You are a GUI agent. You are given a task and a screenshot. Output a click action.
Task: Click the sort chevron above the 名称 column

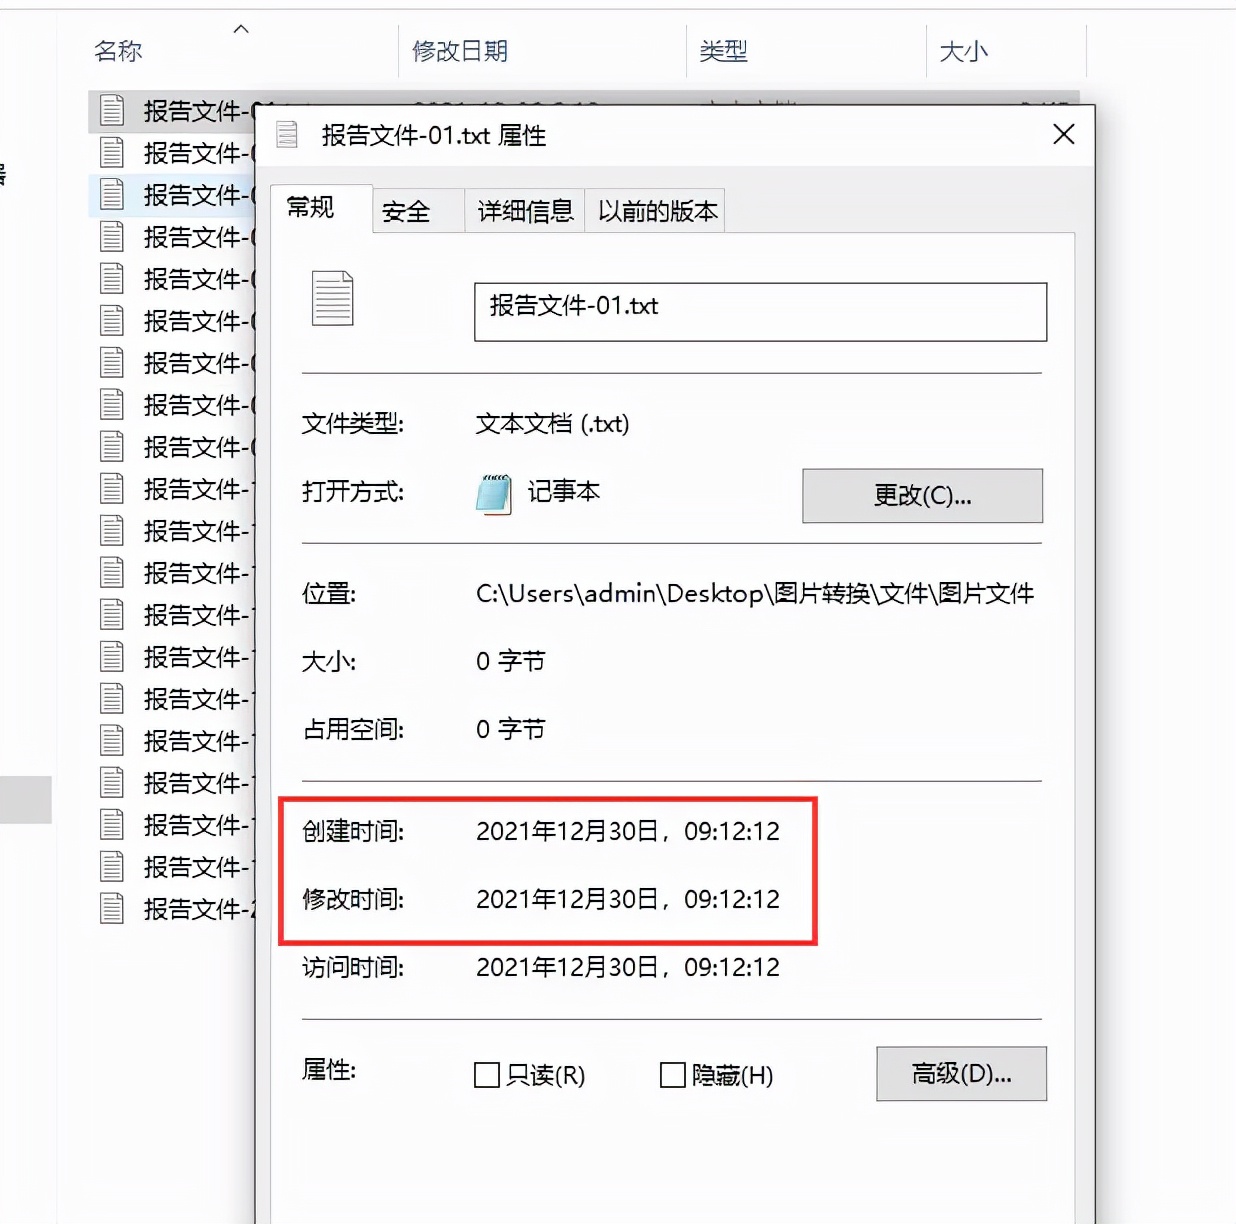click(x=241, y=29)
